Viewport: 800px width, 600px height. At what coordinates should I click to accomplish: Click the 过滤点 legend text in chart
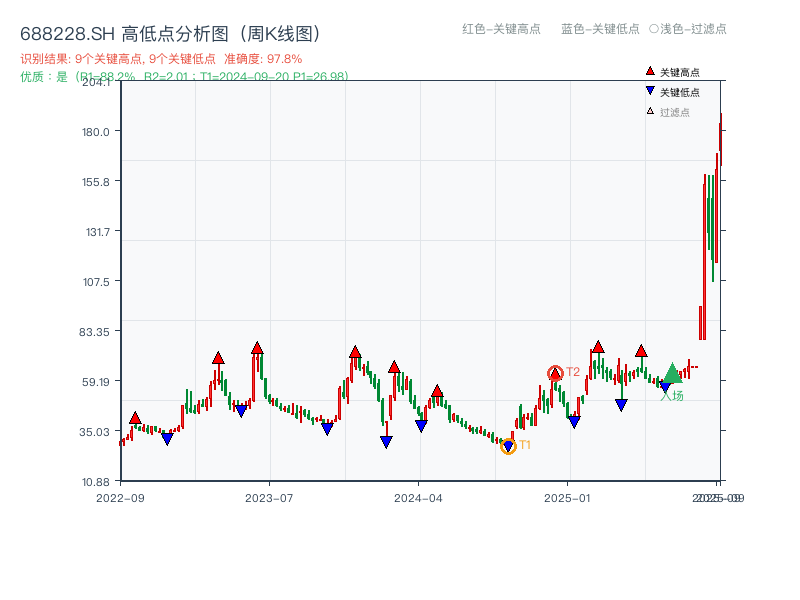pyautogui.click(x=674, y=112)
